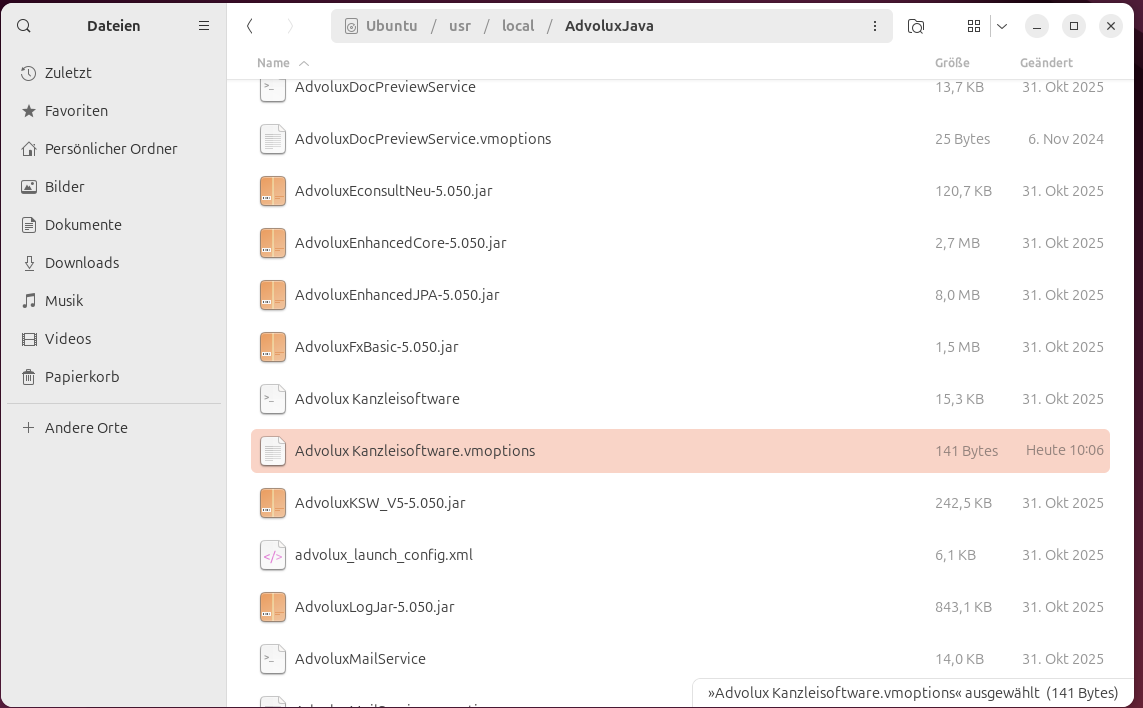Screen dimensions: 1143x708
Task: Go to Downloads in the sidebar
Action: coord(82,263)
